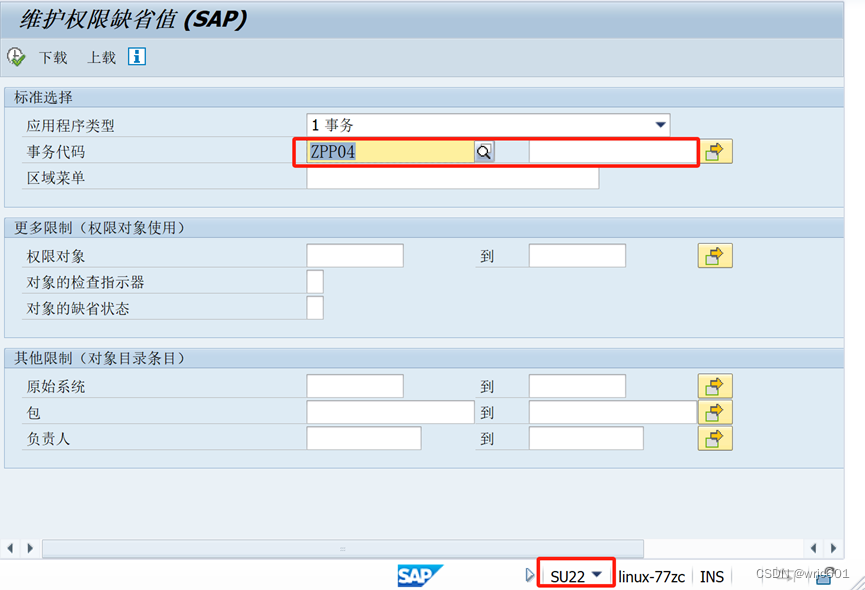This screenshot has width=865, height=590.
Task: Click the 原始系统 to field
Action: pyautogui.click(x=577, y=386)
